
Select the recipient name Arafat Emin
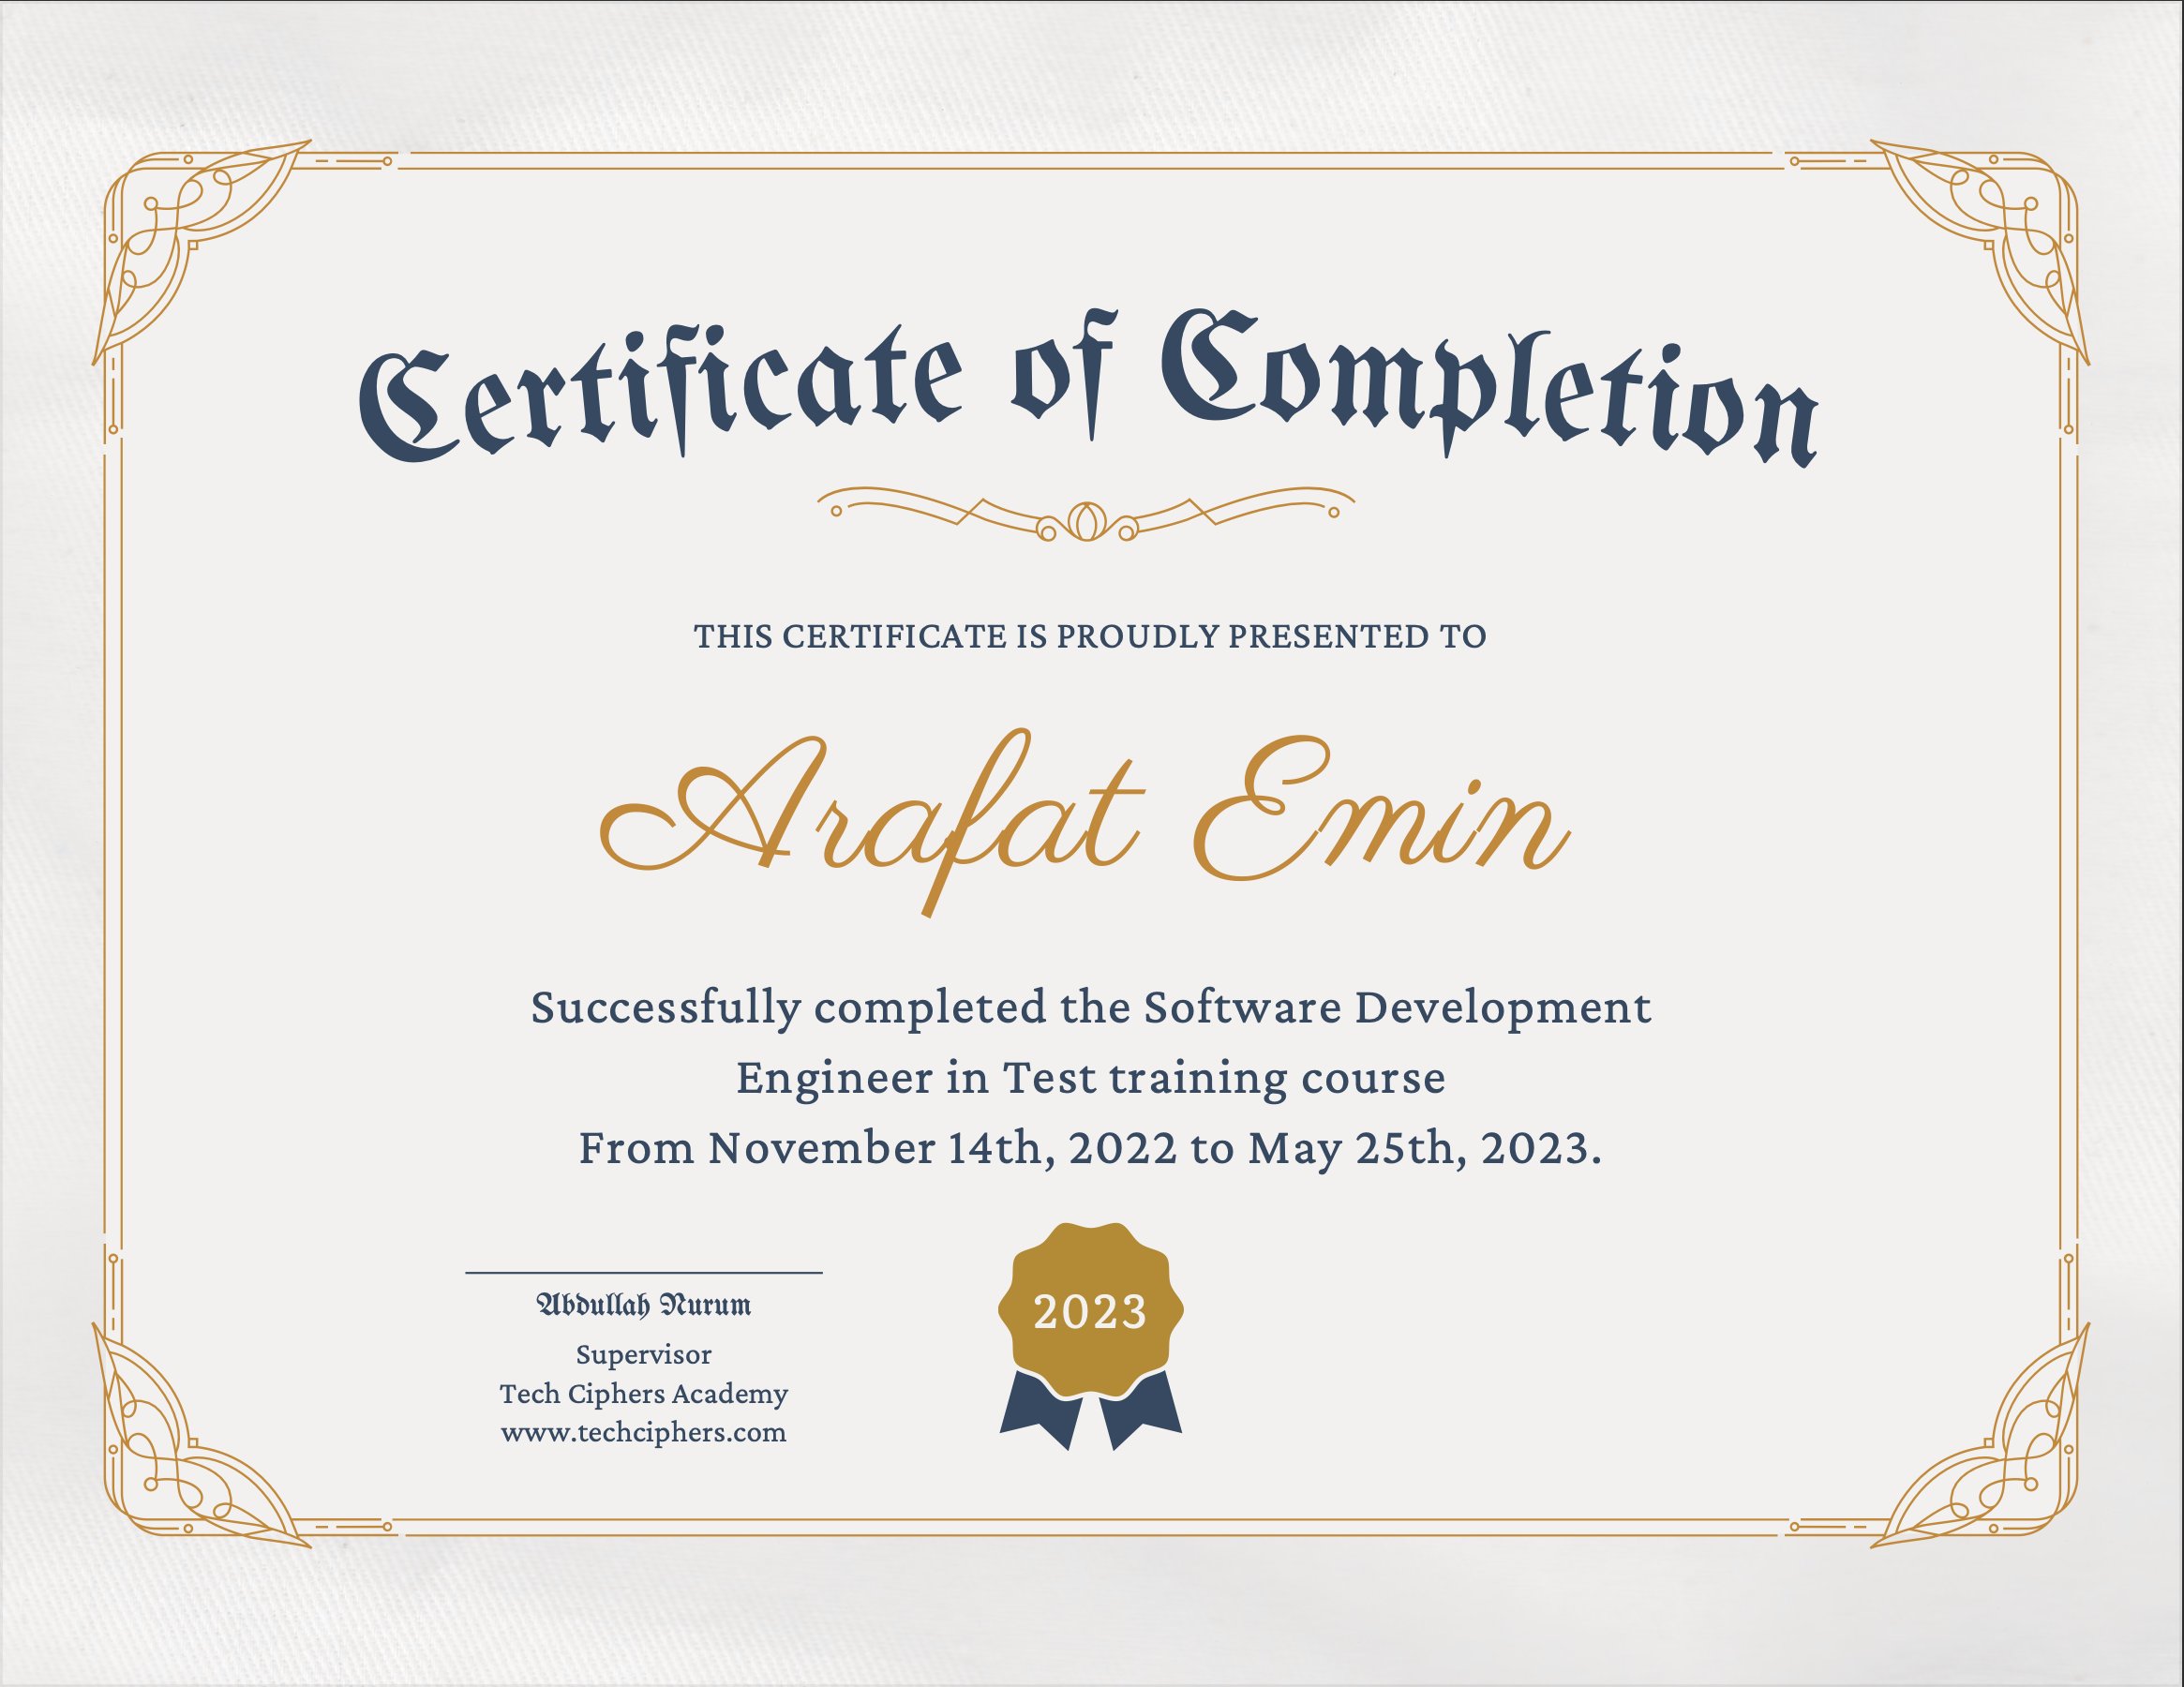coord(1085,820)
